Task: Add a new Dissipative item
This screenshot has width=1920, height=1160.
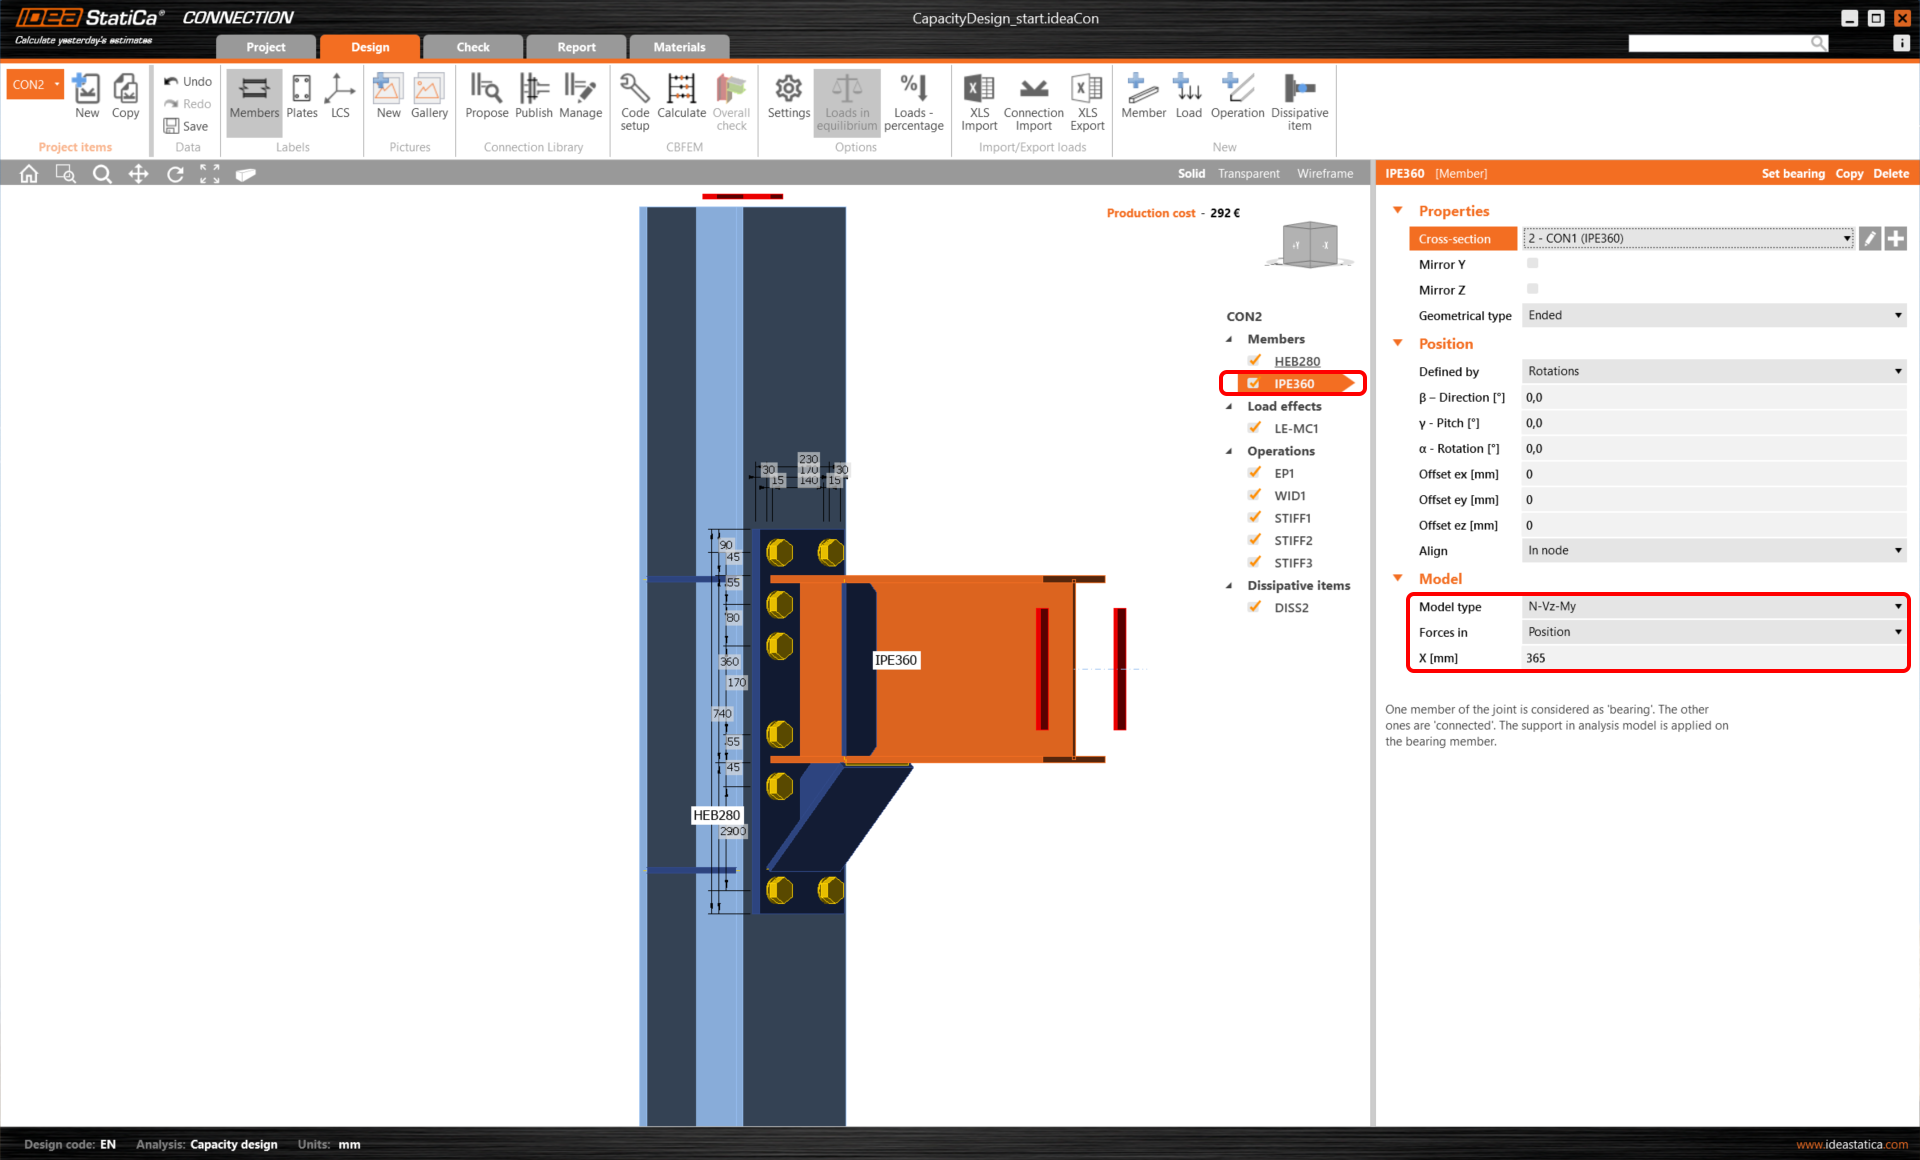Action: pos(1299,100)
